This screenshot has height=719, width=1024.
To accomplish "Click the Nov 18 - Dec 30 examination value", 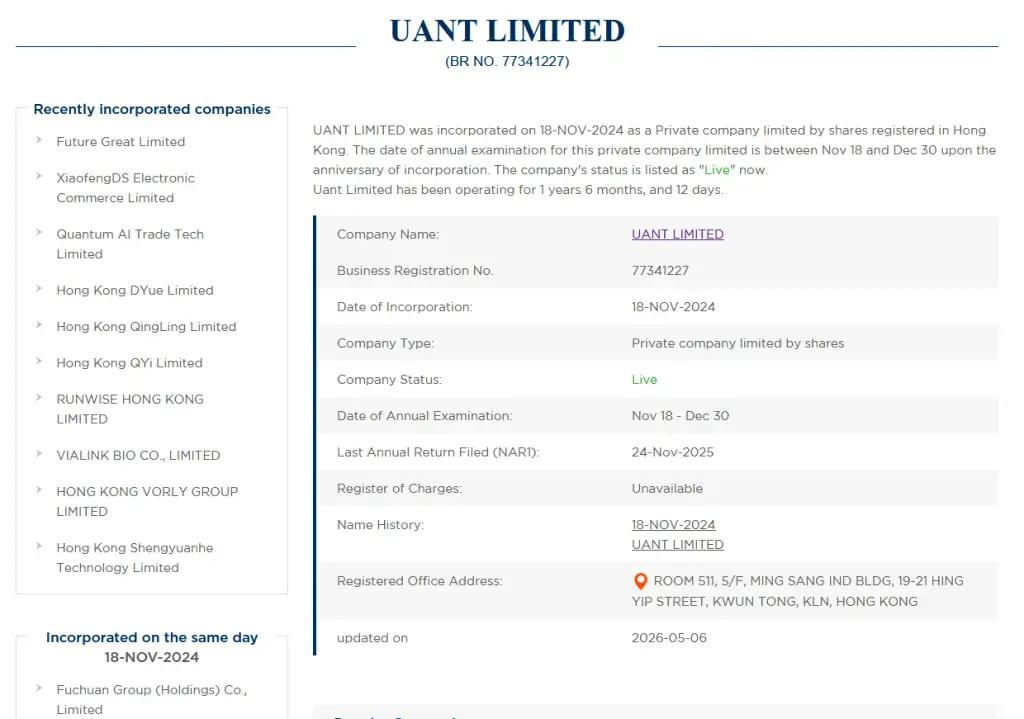I will click(x=680, y=416).
